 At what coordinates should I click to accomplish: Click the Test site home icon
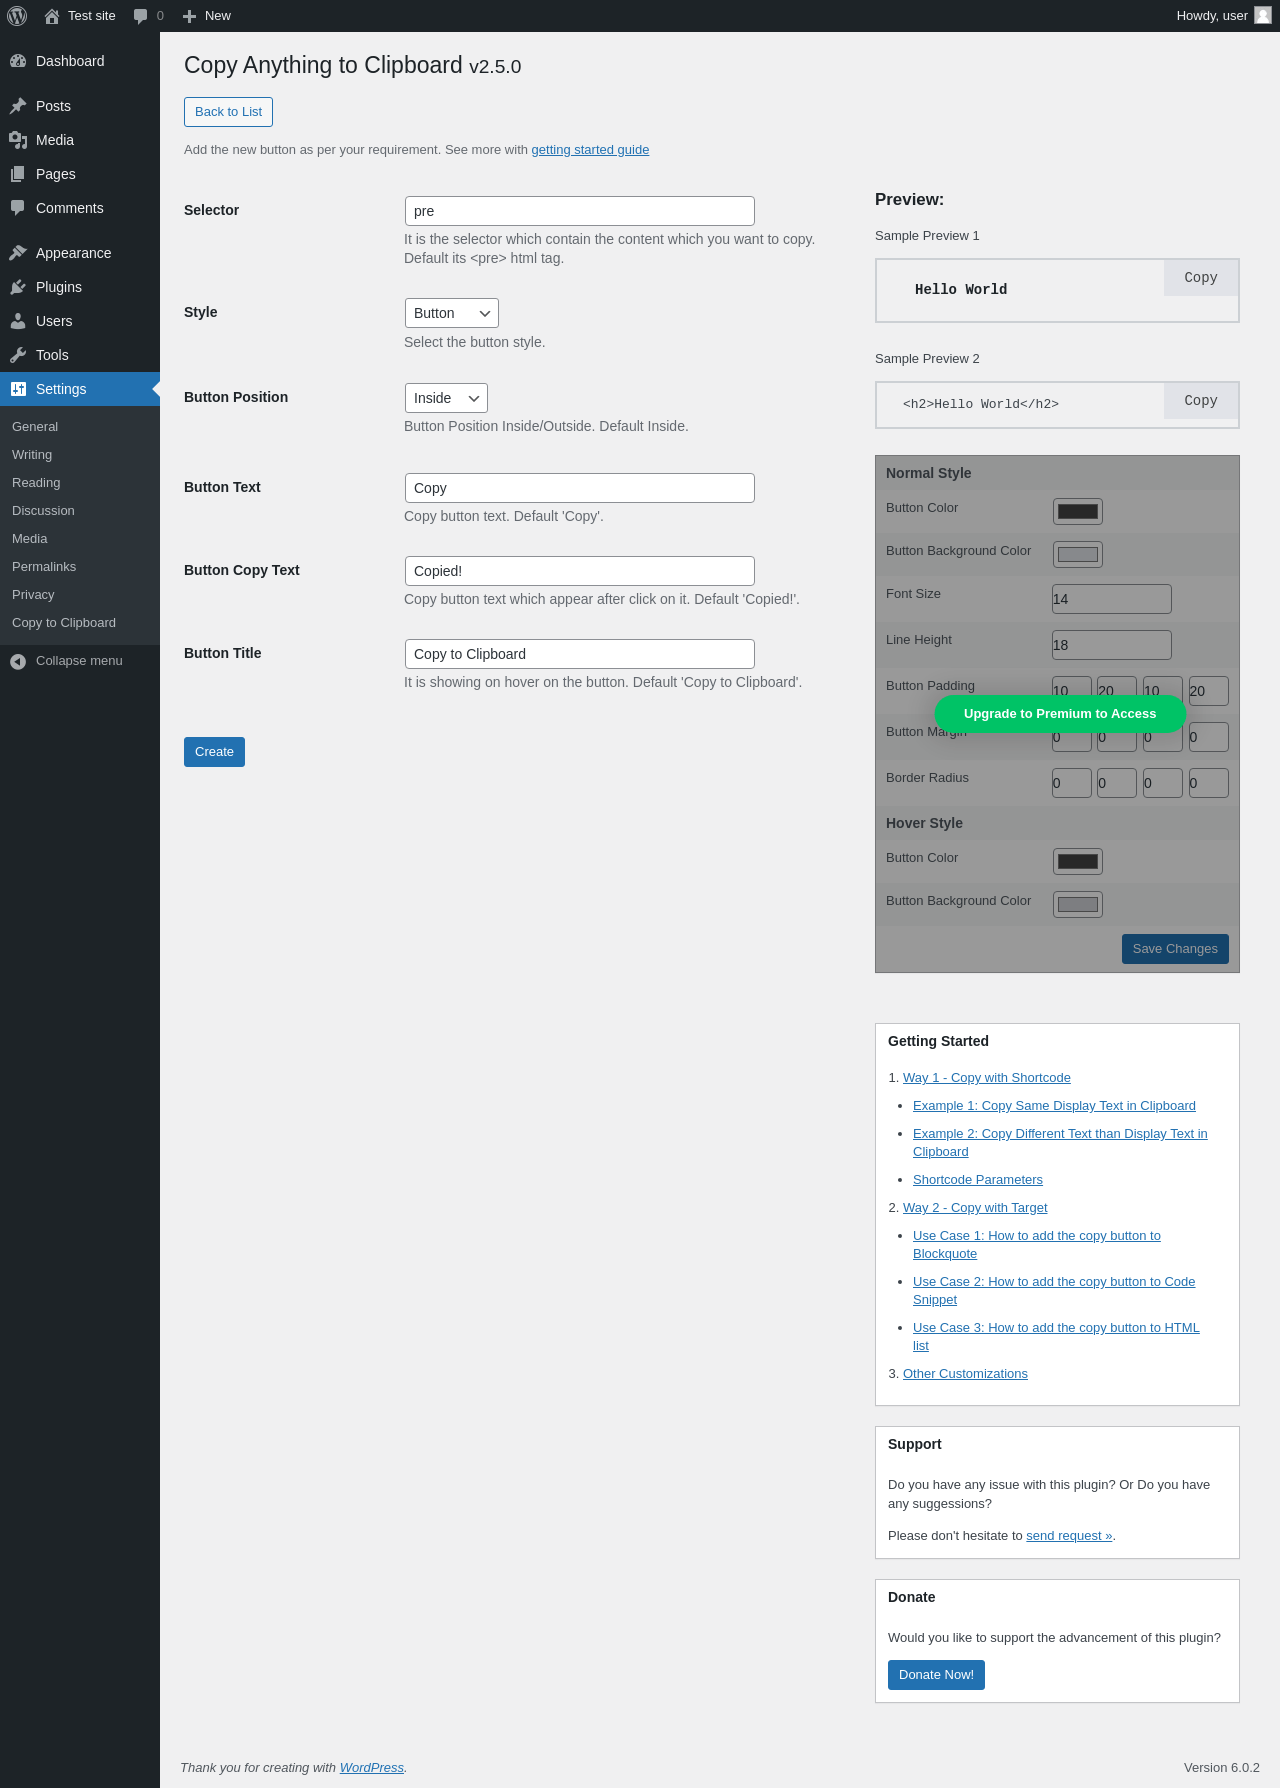coord(52,16)
